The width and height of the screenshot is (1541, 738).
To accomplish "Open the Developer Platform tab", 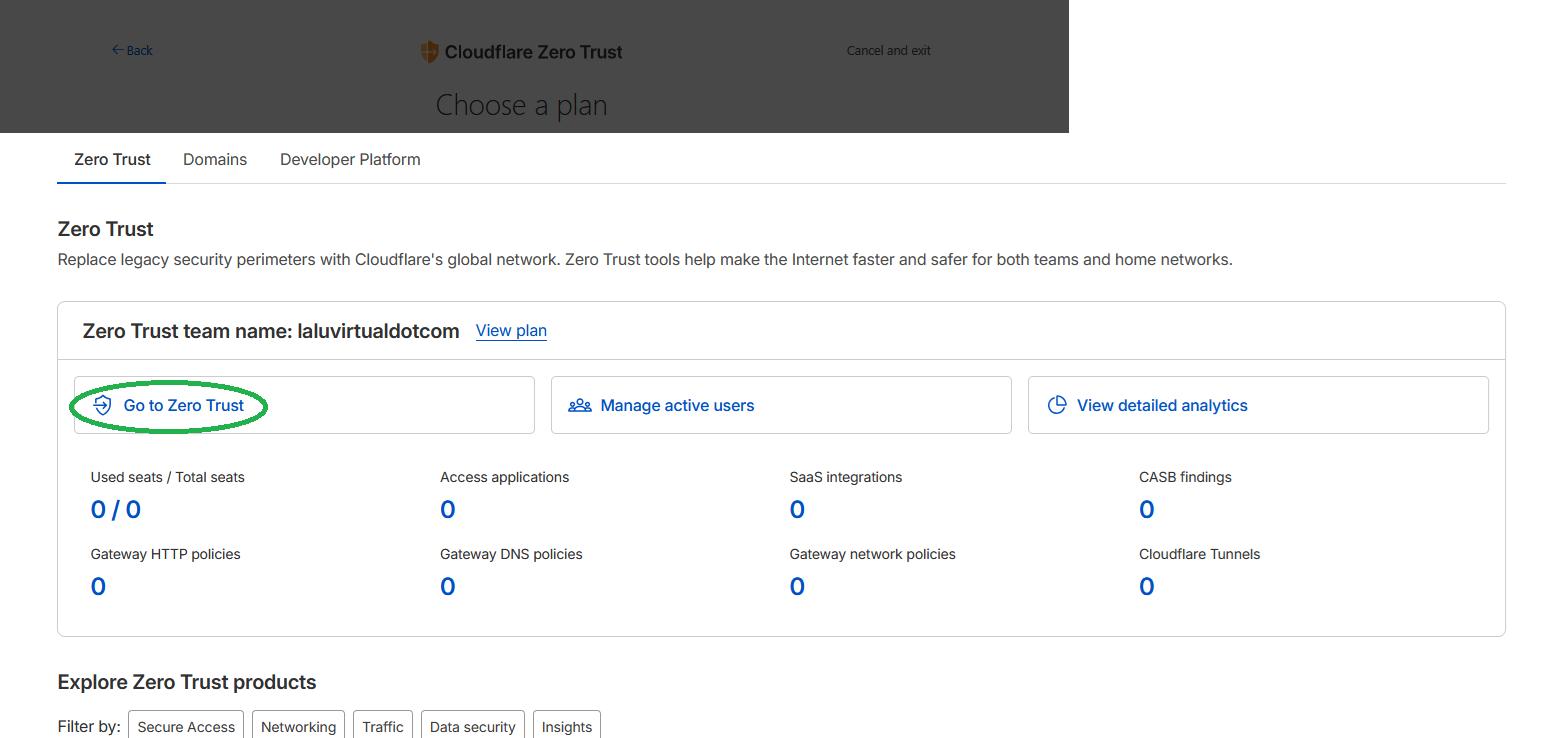I will click(x=350, y=159).
